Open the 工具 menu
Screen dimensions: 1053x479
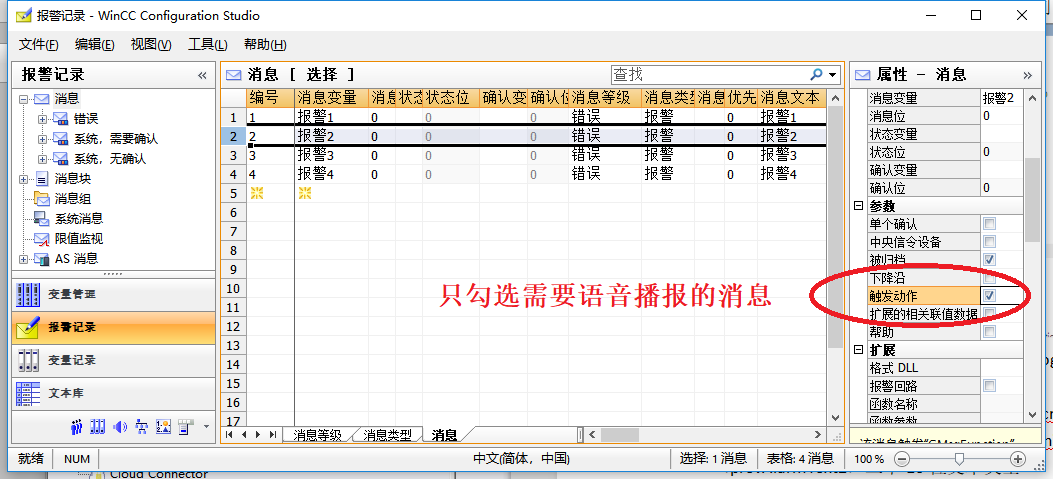click(x=208, y=45)
